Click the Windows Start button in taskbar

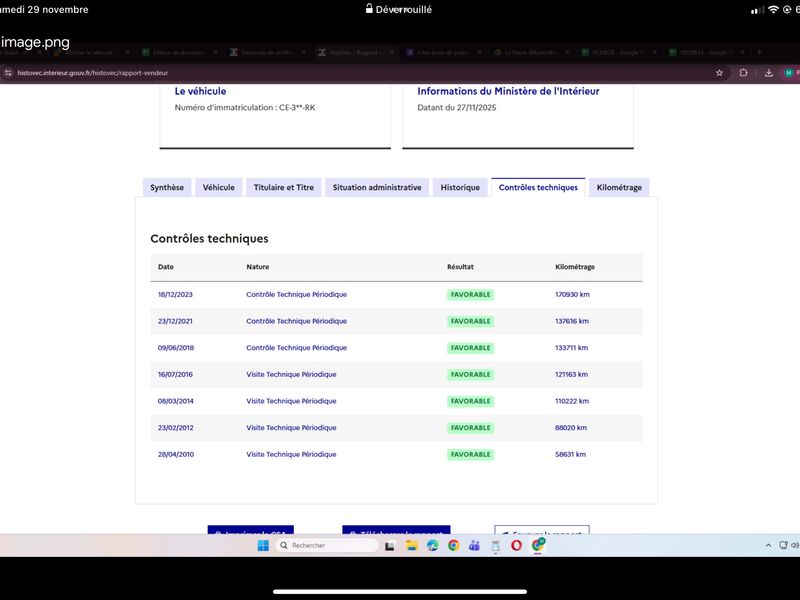click(x=262, y=545)
